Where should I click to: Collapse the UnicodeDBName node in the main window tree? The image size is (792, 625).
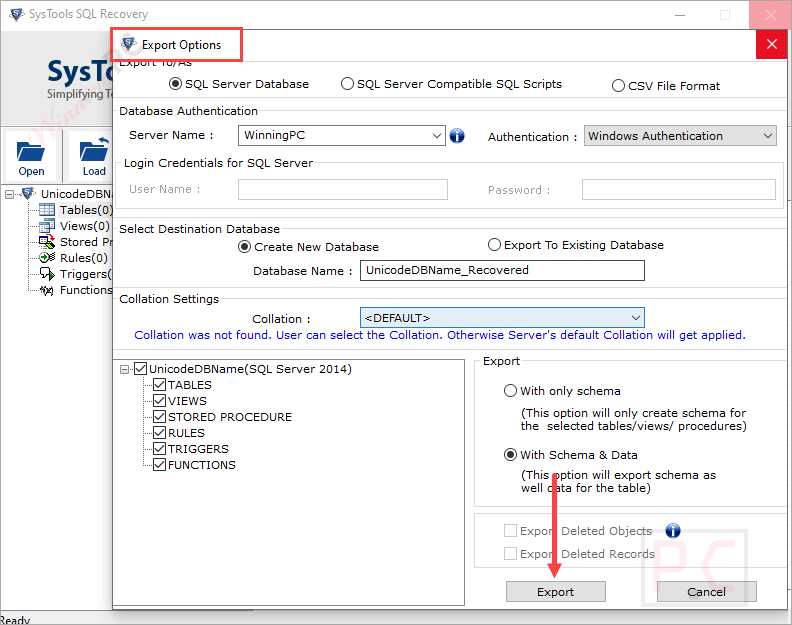point(10,195)
